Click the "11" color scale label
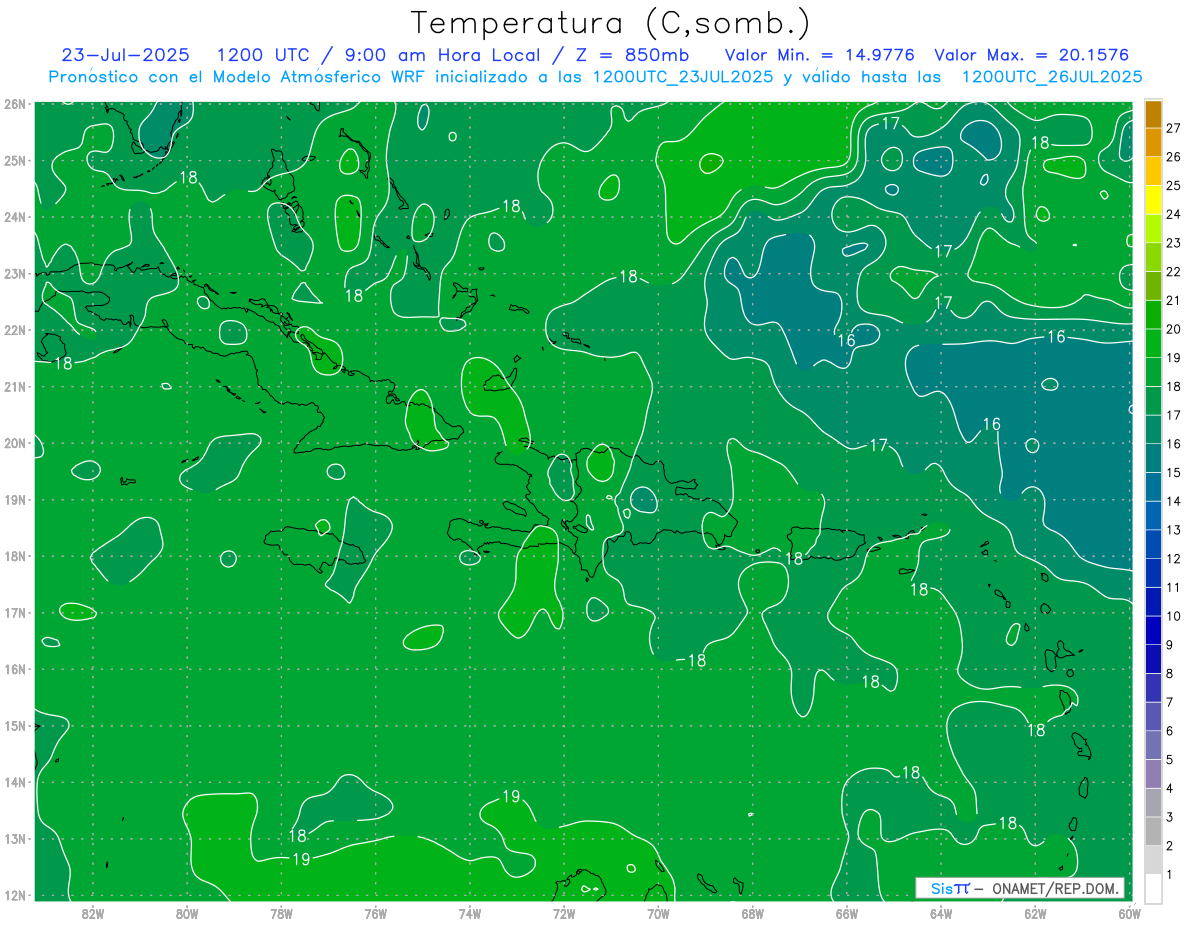The height and width of the screenshot is (927, 1200). (1174, 587)
